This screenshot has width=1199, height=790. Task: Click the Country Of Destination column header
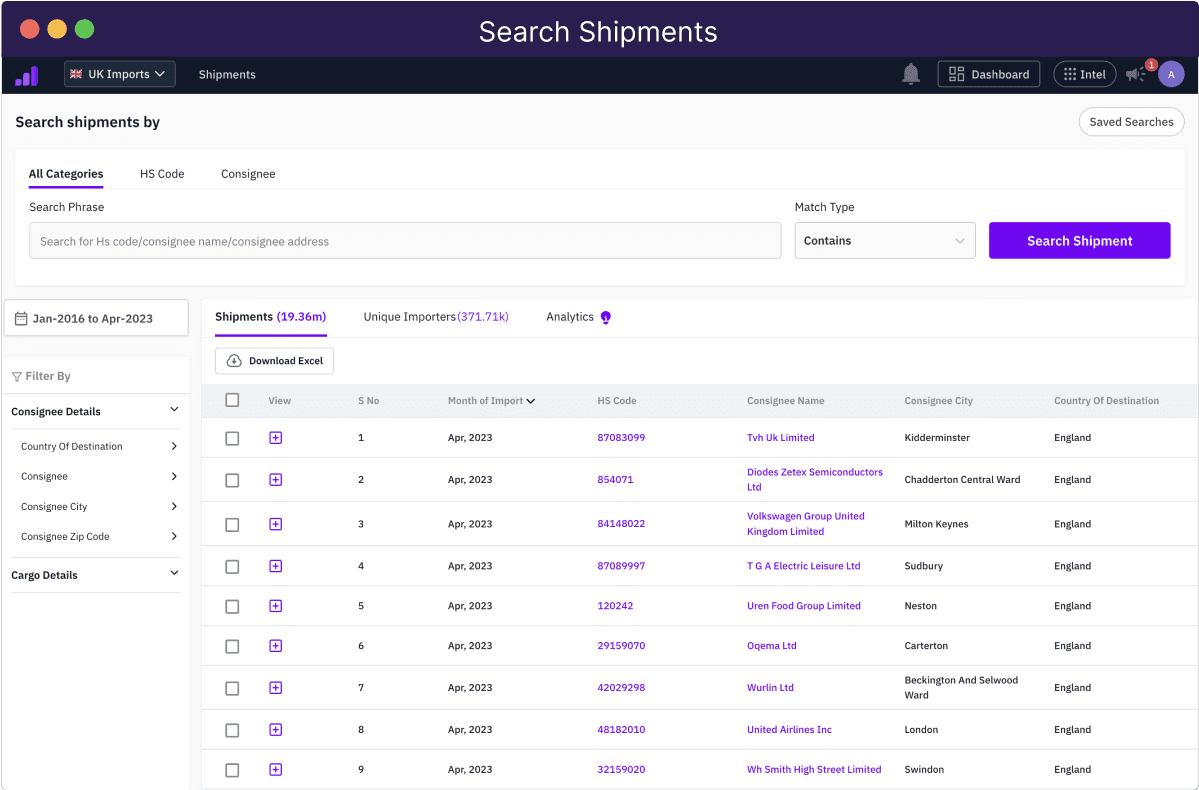[x=1106, y=401]
